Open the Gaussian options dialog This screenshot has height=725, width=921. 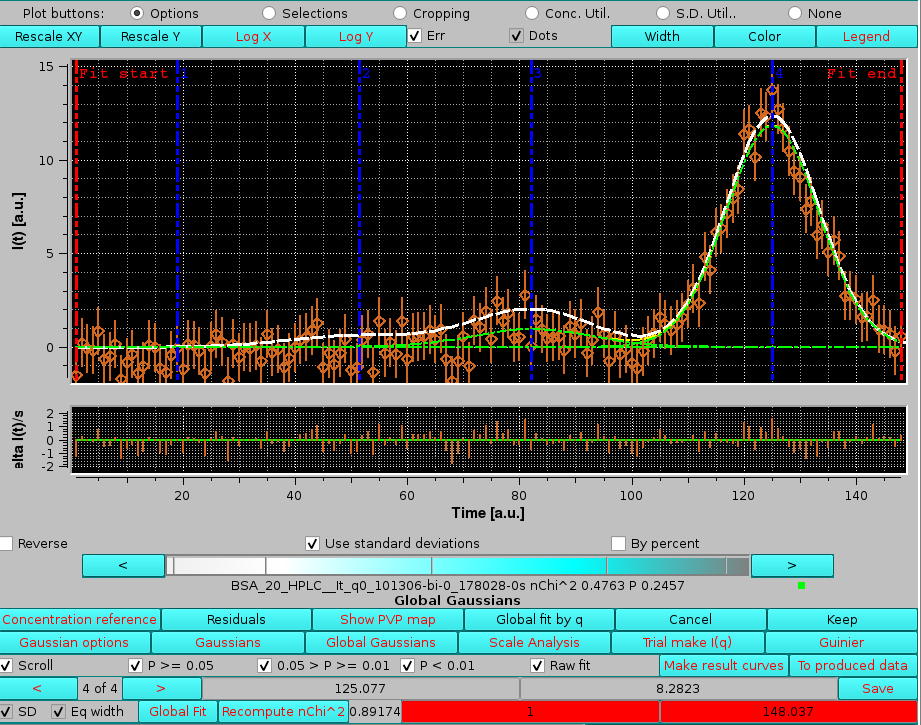74,642
